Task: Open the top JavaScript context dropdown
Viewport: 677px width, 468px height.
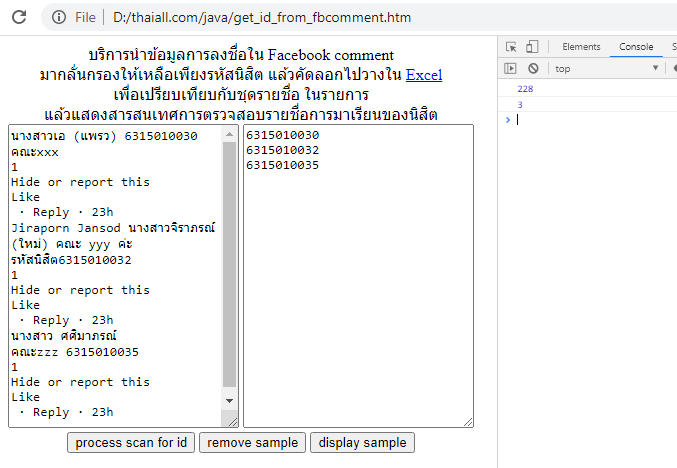Action: point(605,69)
